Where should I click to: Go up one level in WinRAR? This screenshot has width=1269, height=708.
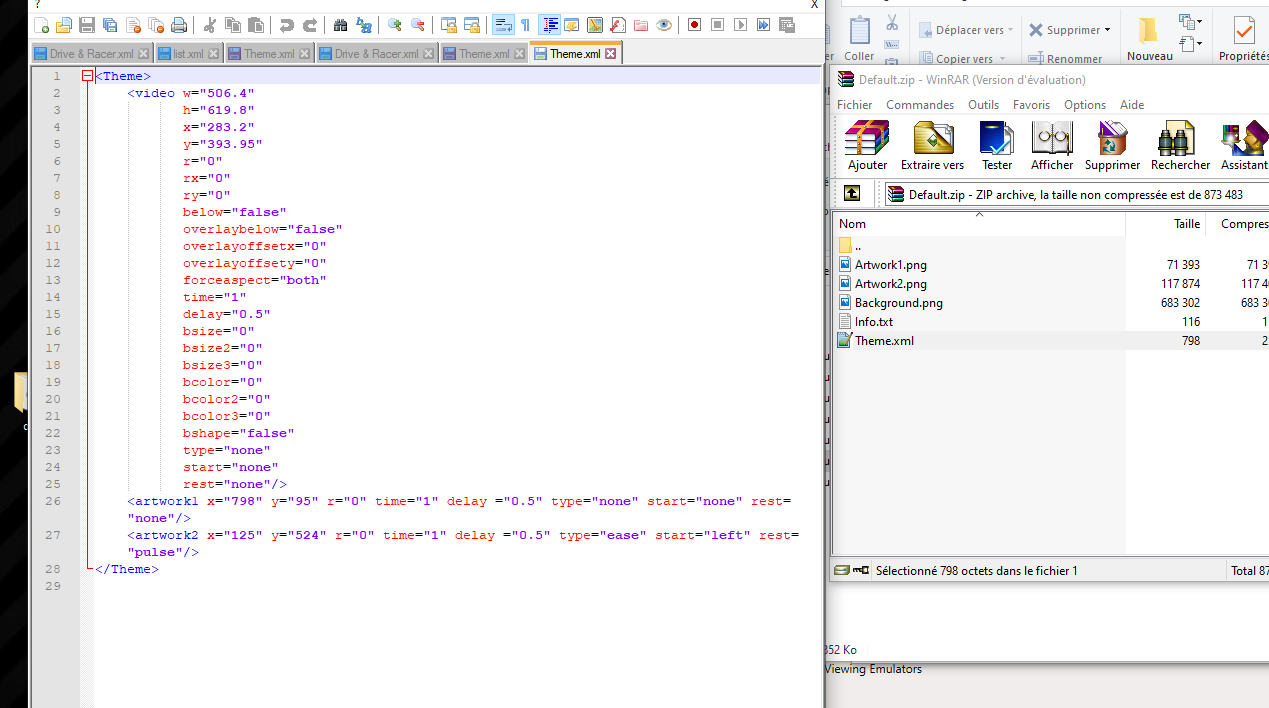852,193
